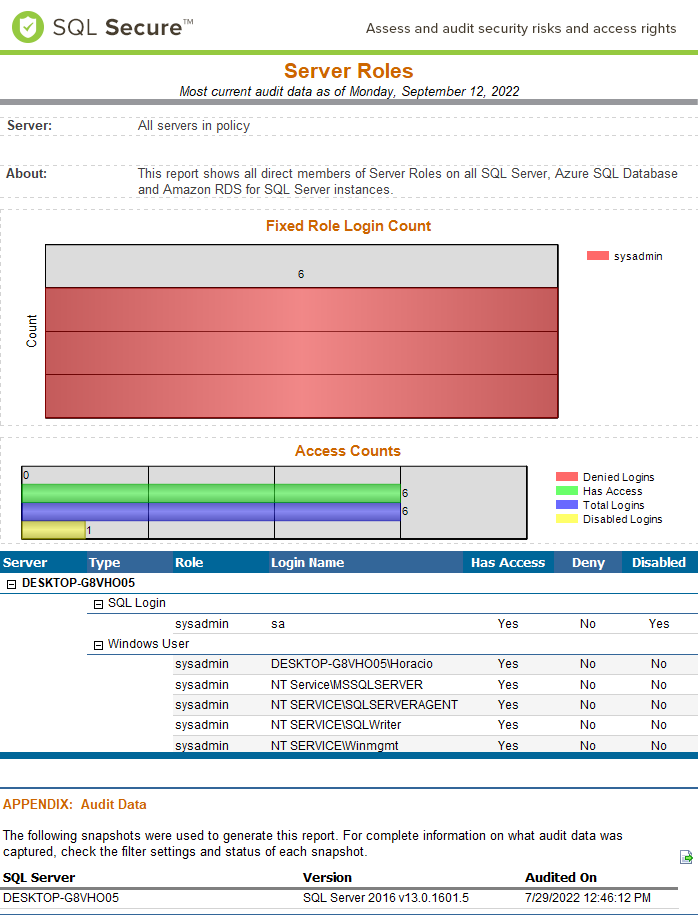Select the NT SERVICE\SQLWriter login name
698x915 pixels.
click(336, 725)
